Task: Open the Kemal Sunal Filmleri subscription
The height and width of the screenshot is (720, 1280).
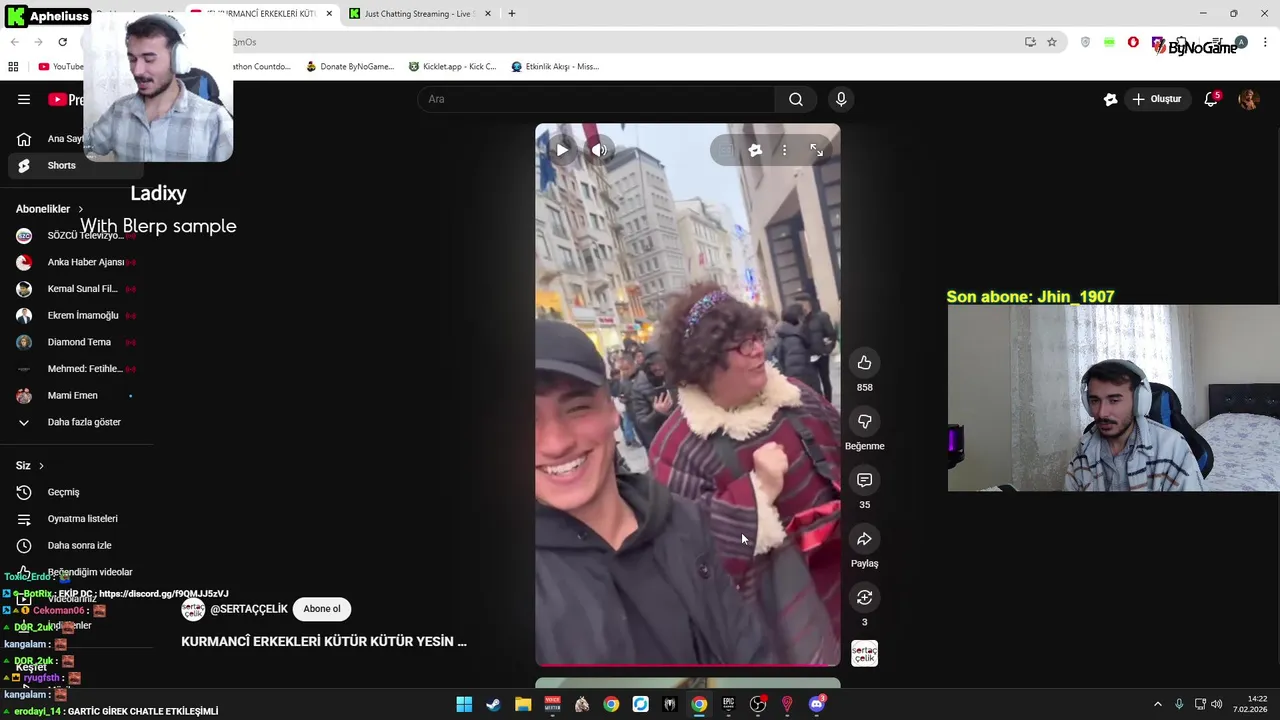Action: pos(76,289)
